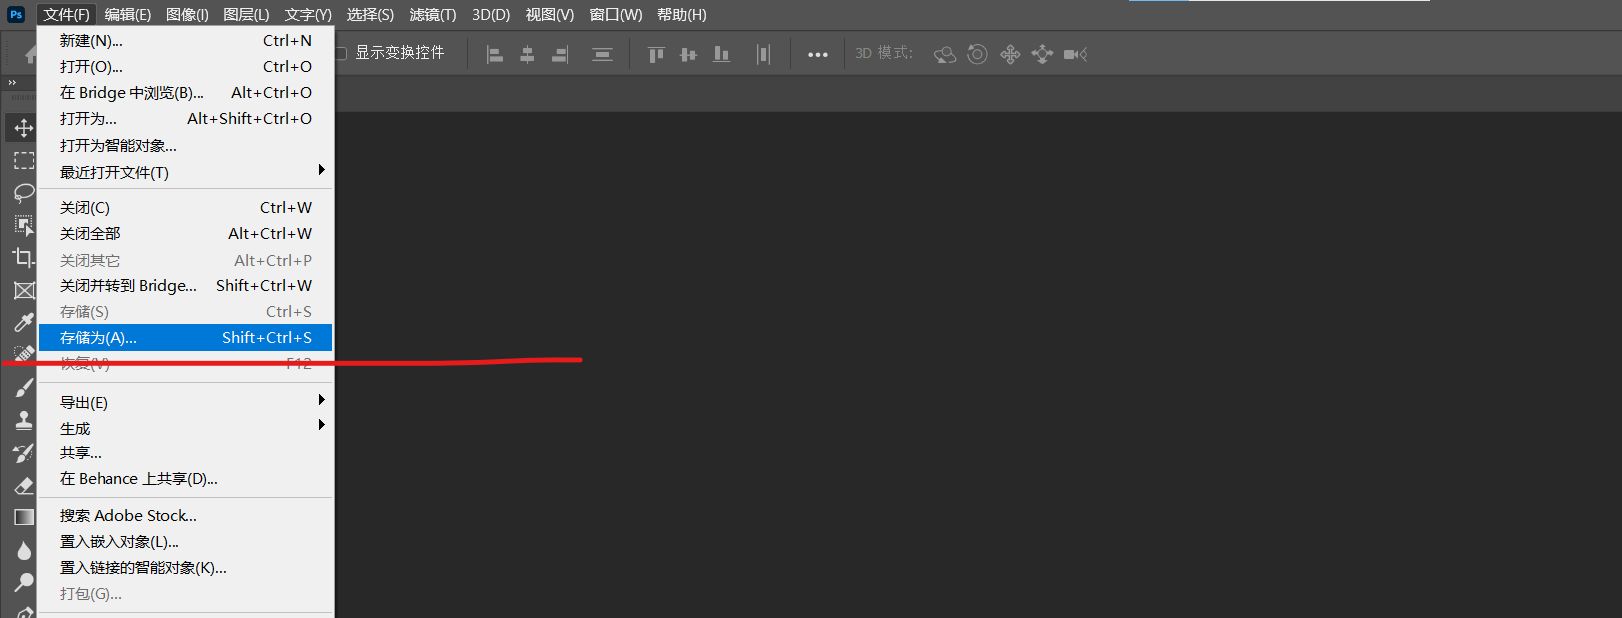Click the align left edges icon
The height and width of the screenshot is (618, 1622).
[x=494, y=54]
